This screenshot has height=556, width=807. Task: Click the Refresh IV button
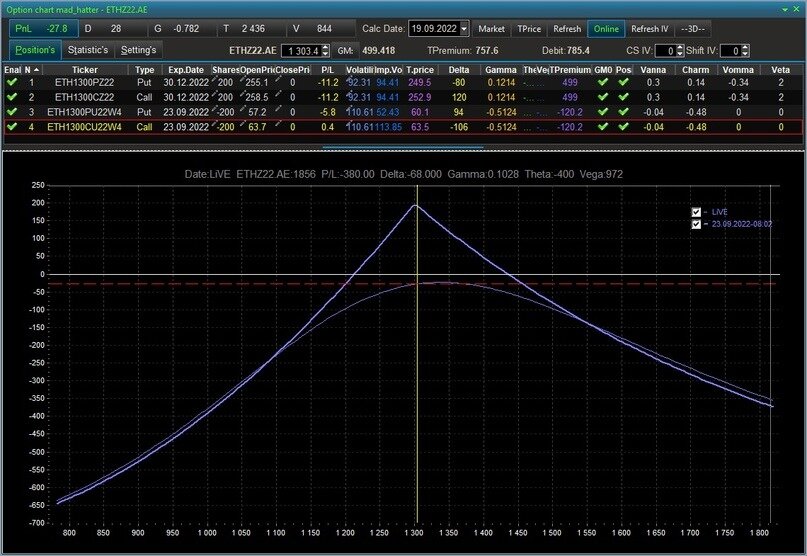[650, 29]
